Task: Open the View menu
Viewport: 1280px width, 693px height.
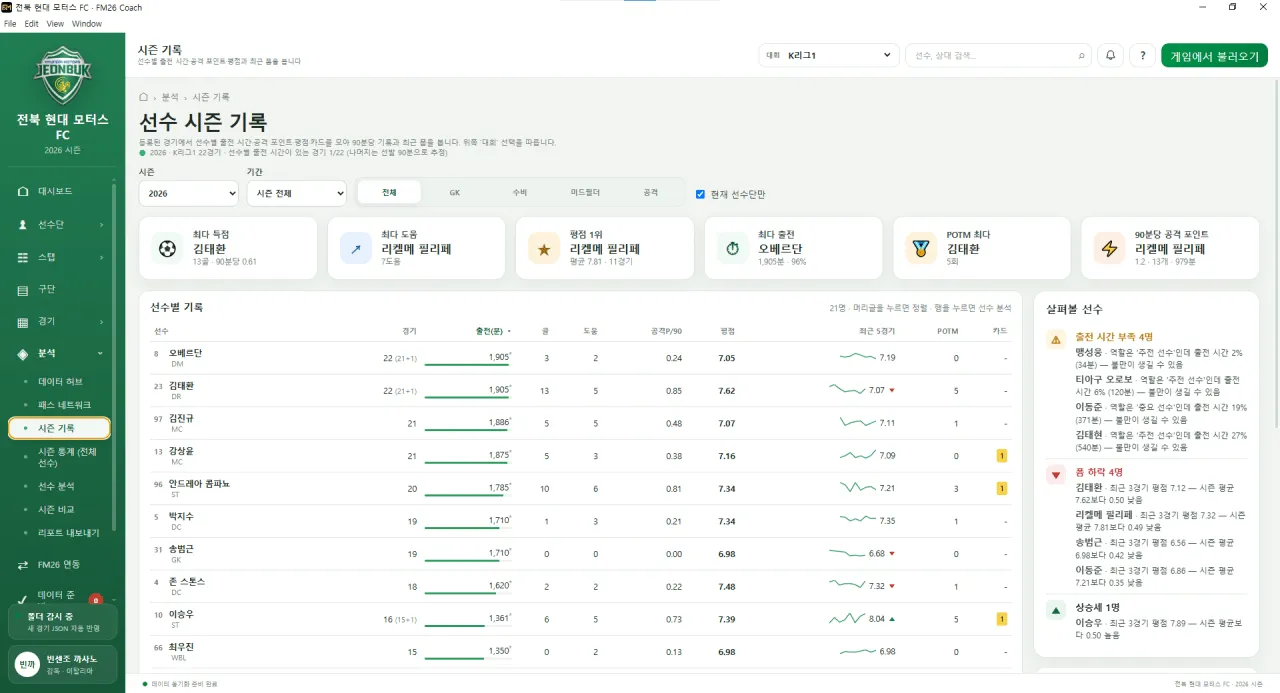Action: click(x=55, y=23)
